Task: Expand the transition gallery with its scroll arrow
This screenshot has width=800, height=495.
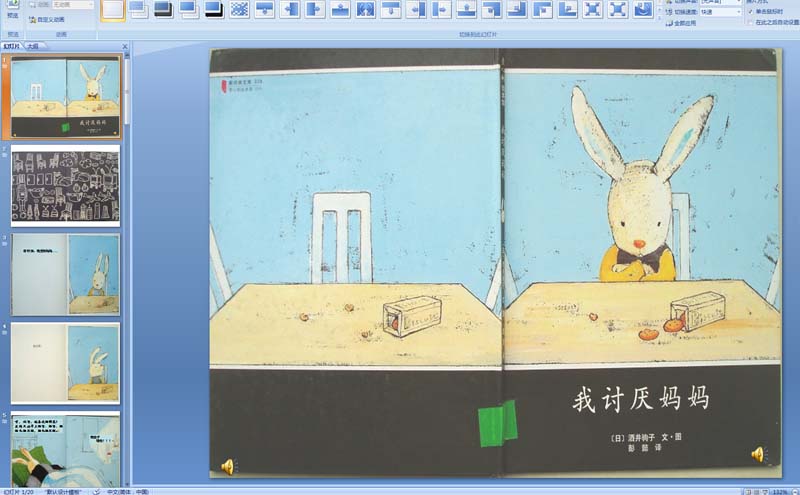Action: 660,16
